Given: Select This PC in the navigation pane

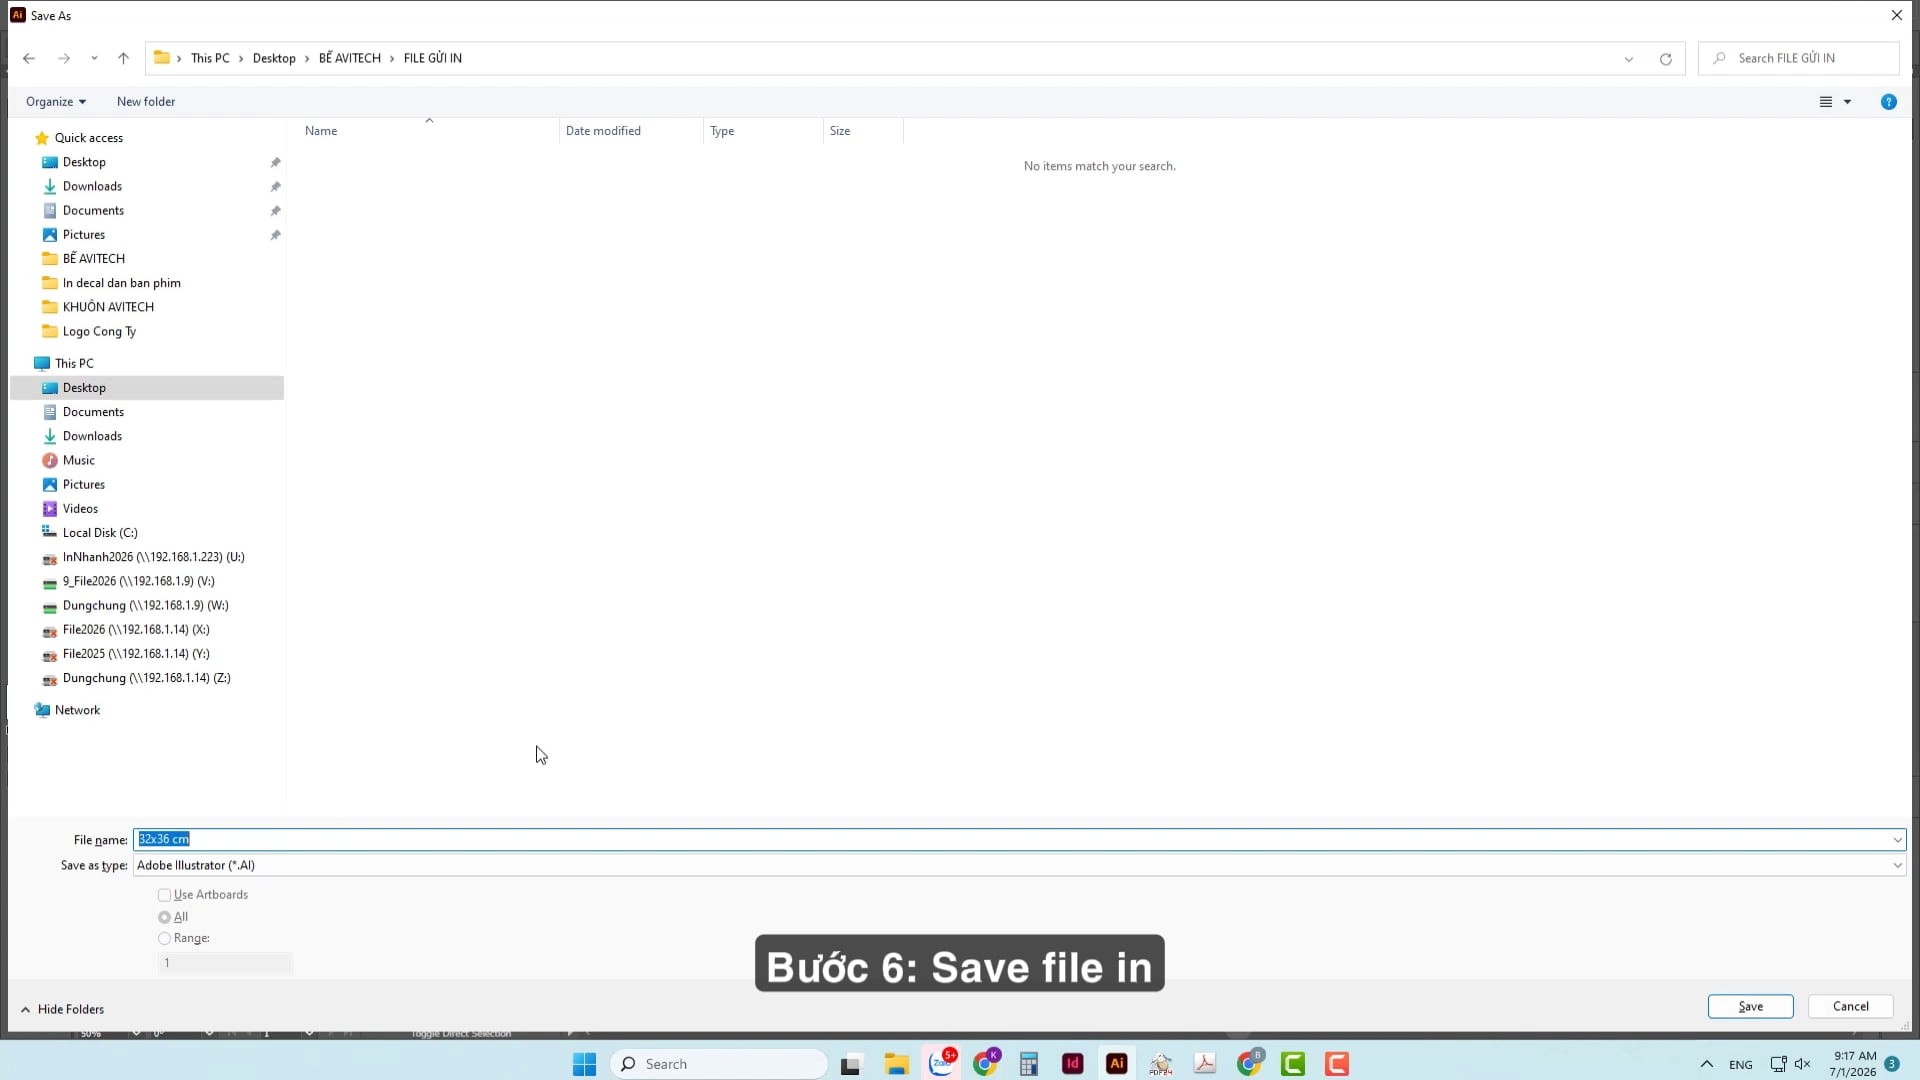Looking at the screenshot, I should tap(74, 363).
